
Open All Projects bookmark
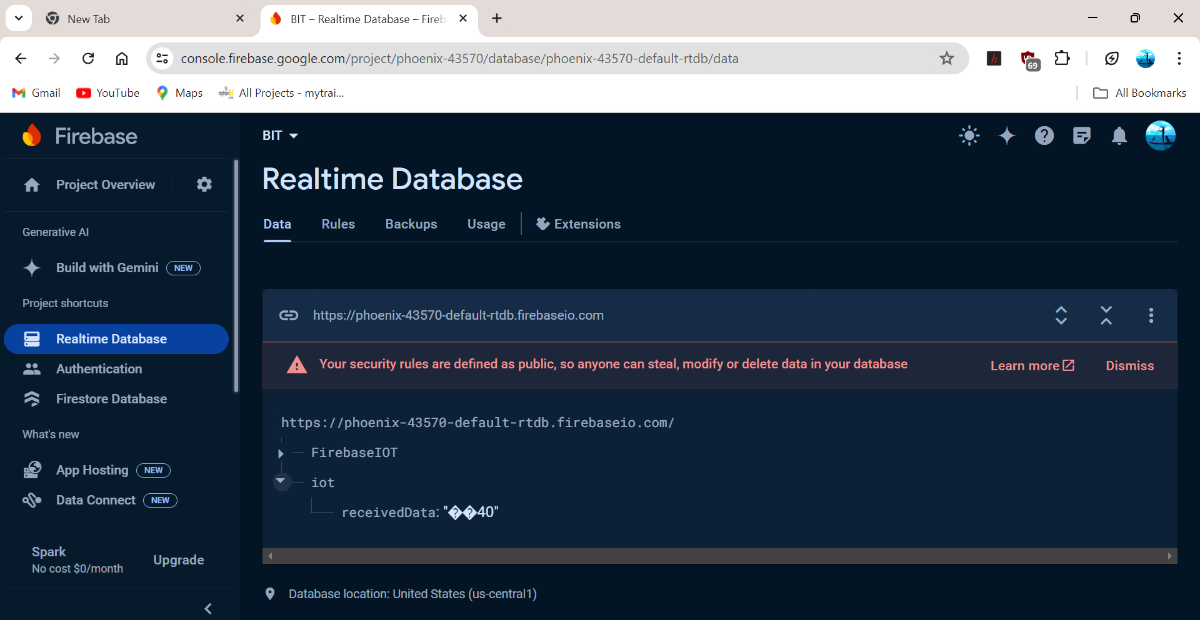(x=281, y=93)
